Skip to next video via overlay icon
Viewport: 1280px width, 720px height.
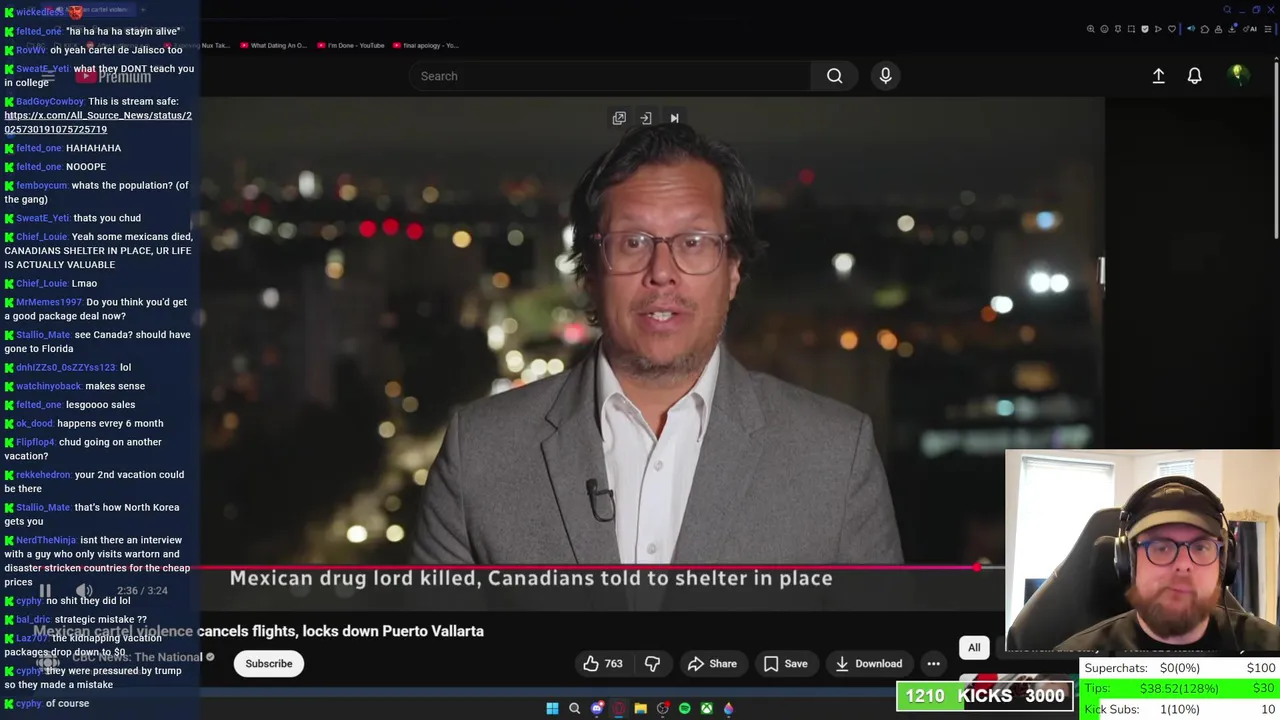(x=674, y=118)
